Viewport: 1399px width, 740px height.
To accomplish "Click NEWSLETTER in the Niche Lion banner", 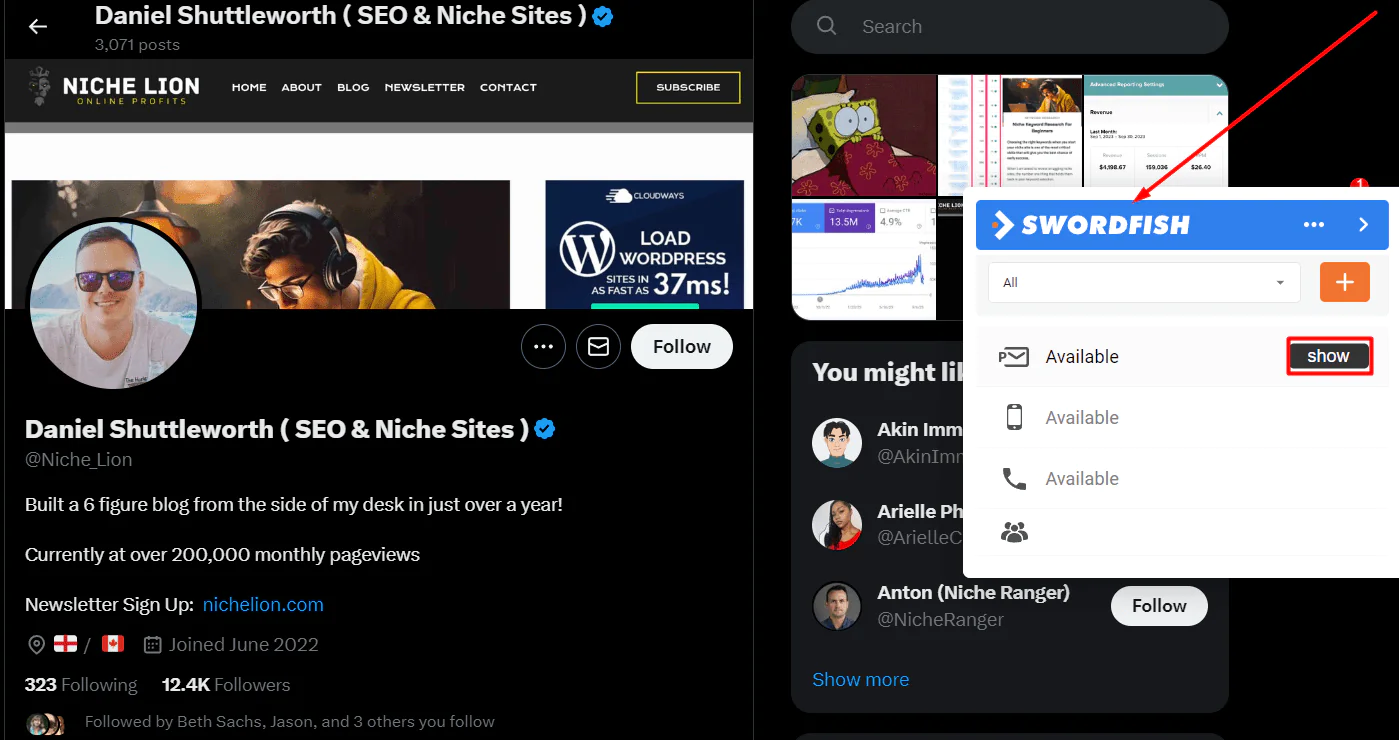I will 424,87.
